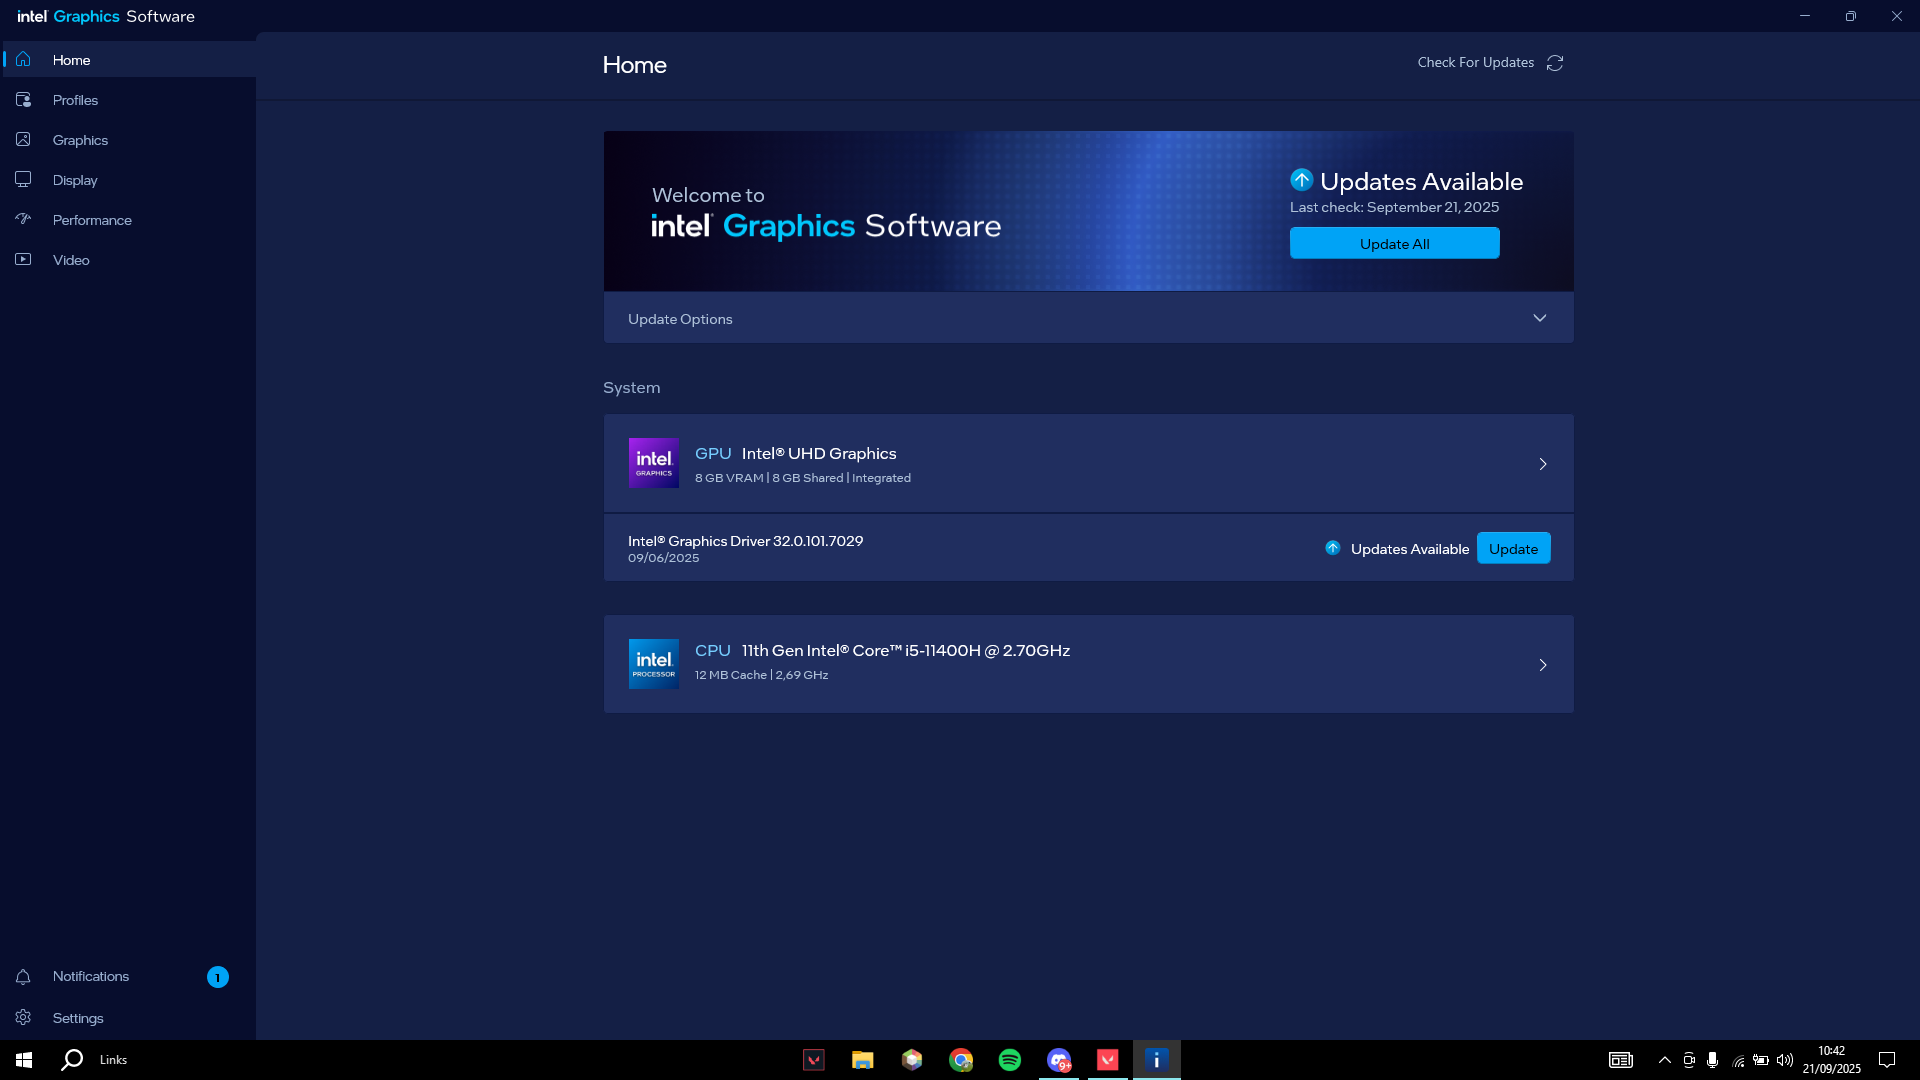This screenshot has width=1920, height=1080.
Task: Show hidden system tray icons
Action: 1664,1060
